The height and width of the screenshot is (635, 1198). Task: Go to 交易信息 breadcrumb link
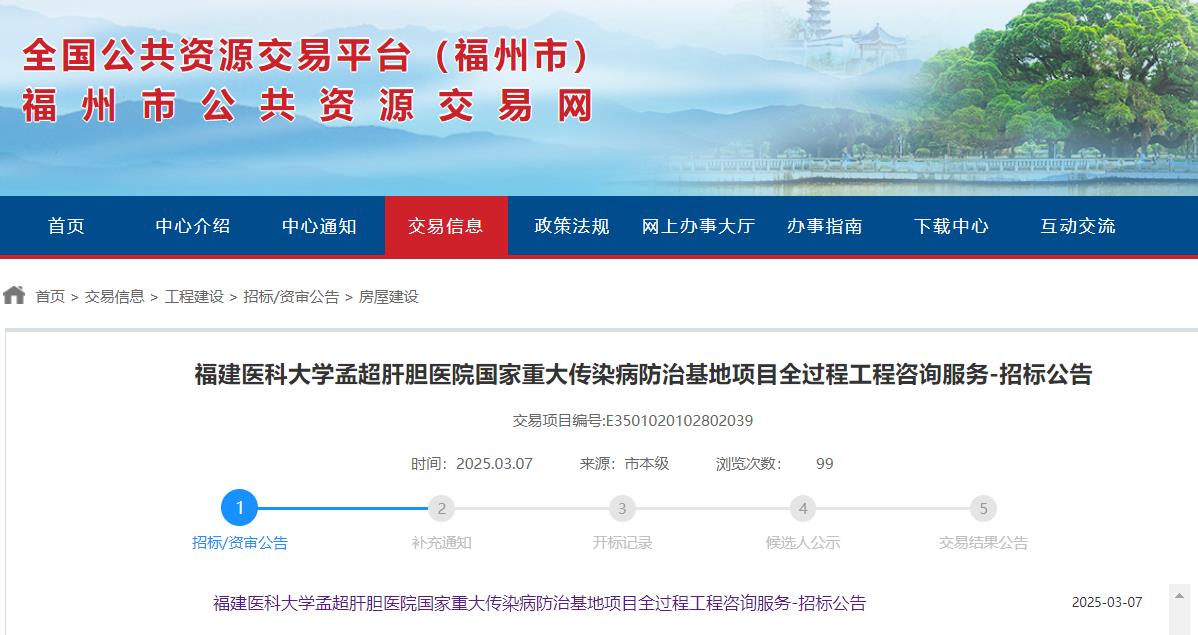coord(115,296)
